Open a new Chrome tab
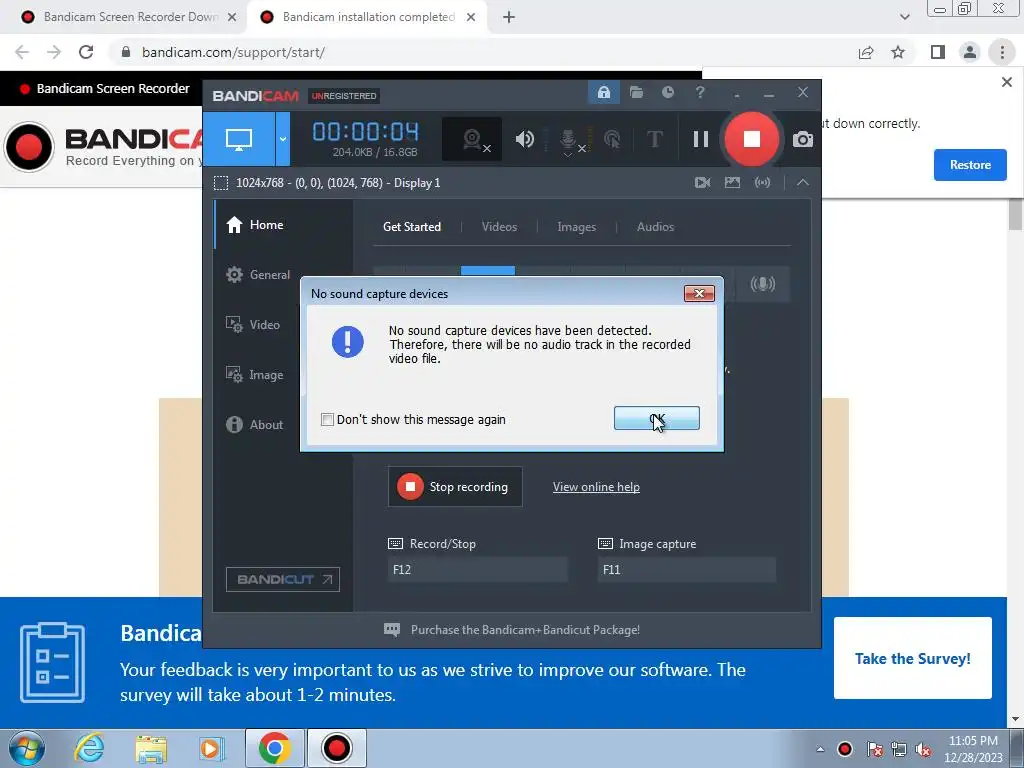The height and width of the screenshot is (768, 1024). (509, 17)
